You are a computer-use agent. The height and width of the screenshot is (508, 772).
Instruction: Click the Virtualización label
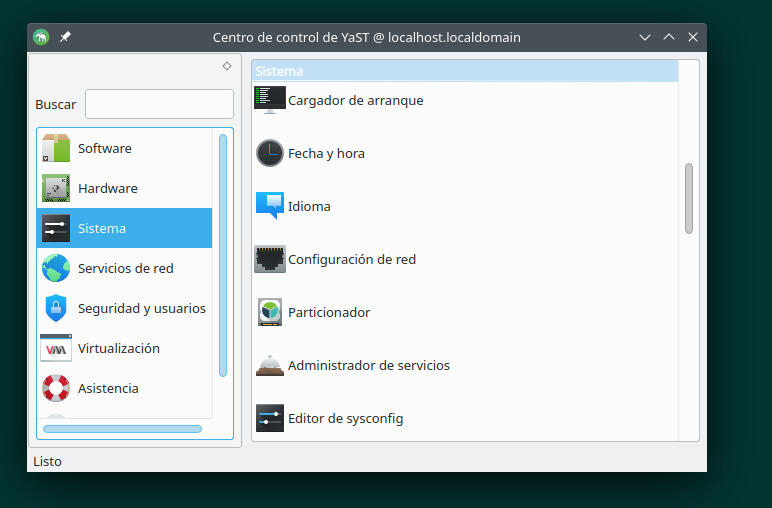point(119,348)
